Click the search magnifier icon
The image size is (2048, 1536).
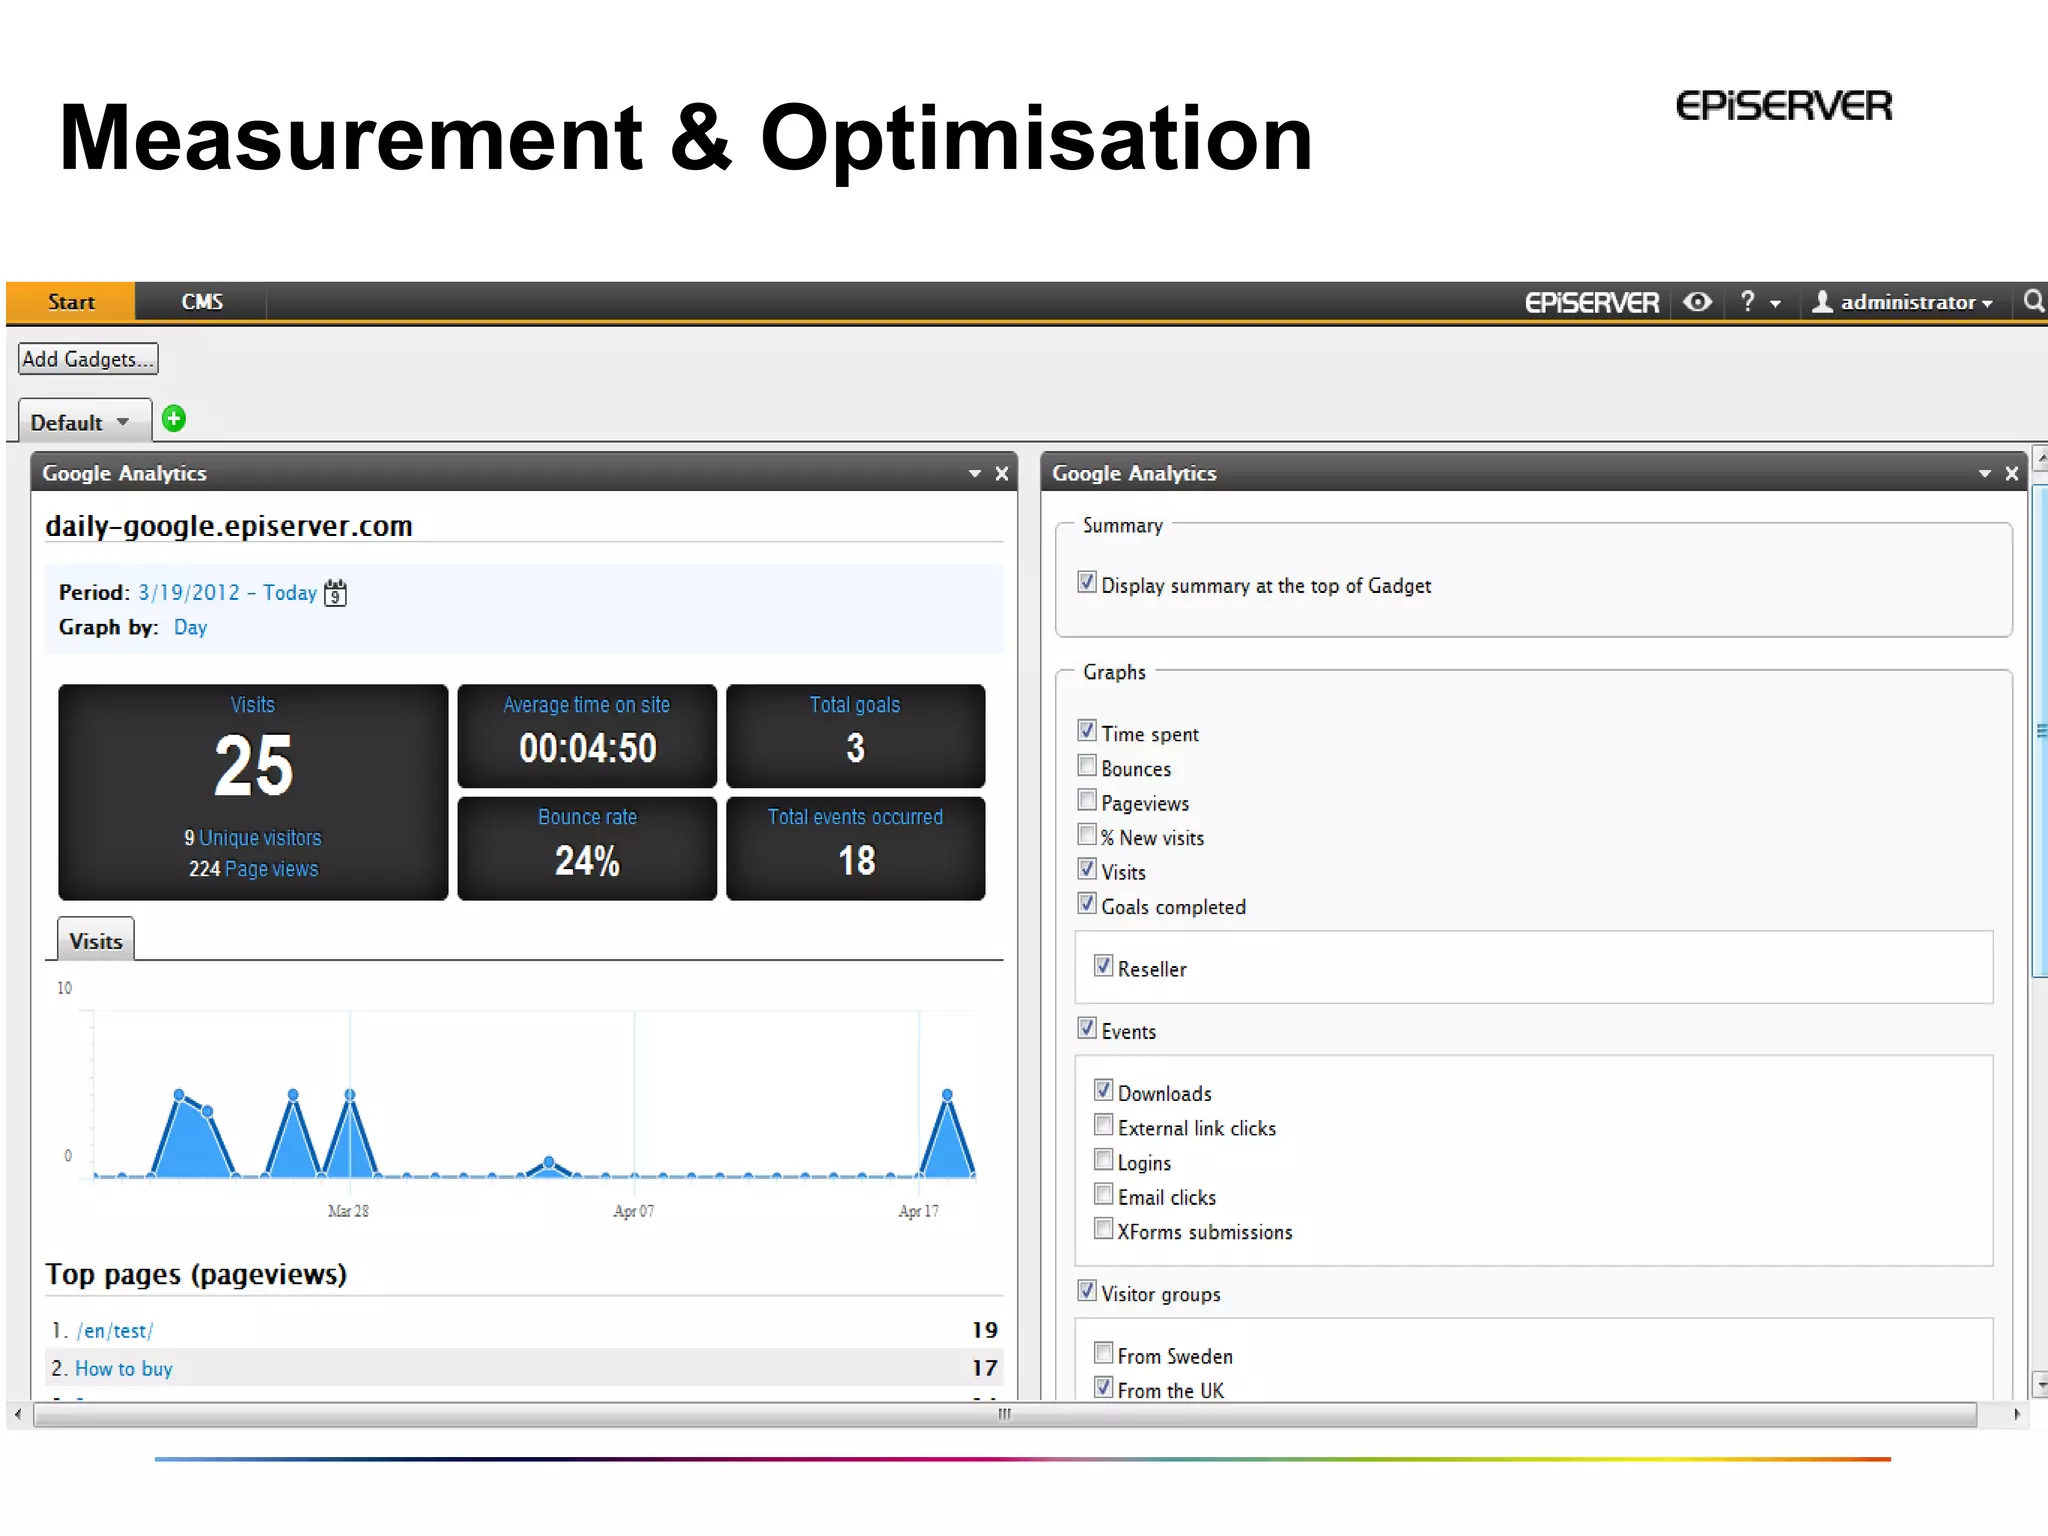tap(2033, 301)
